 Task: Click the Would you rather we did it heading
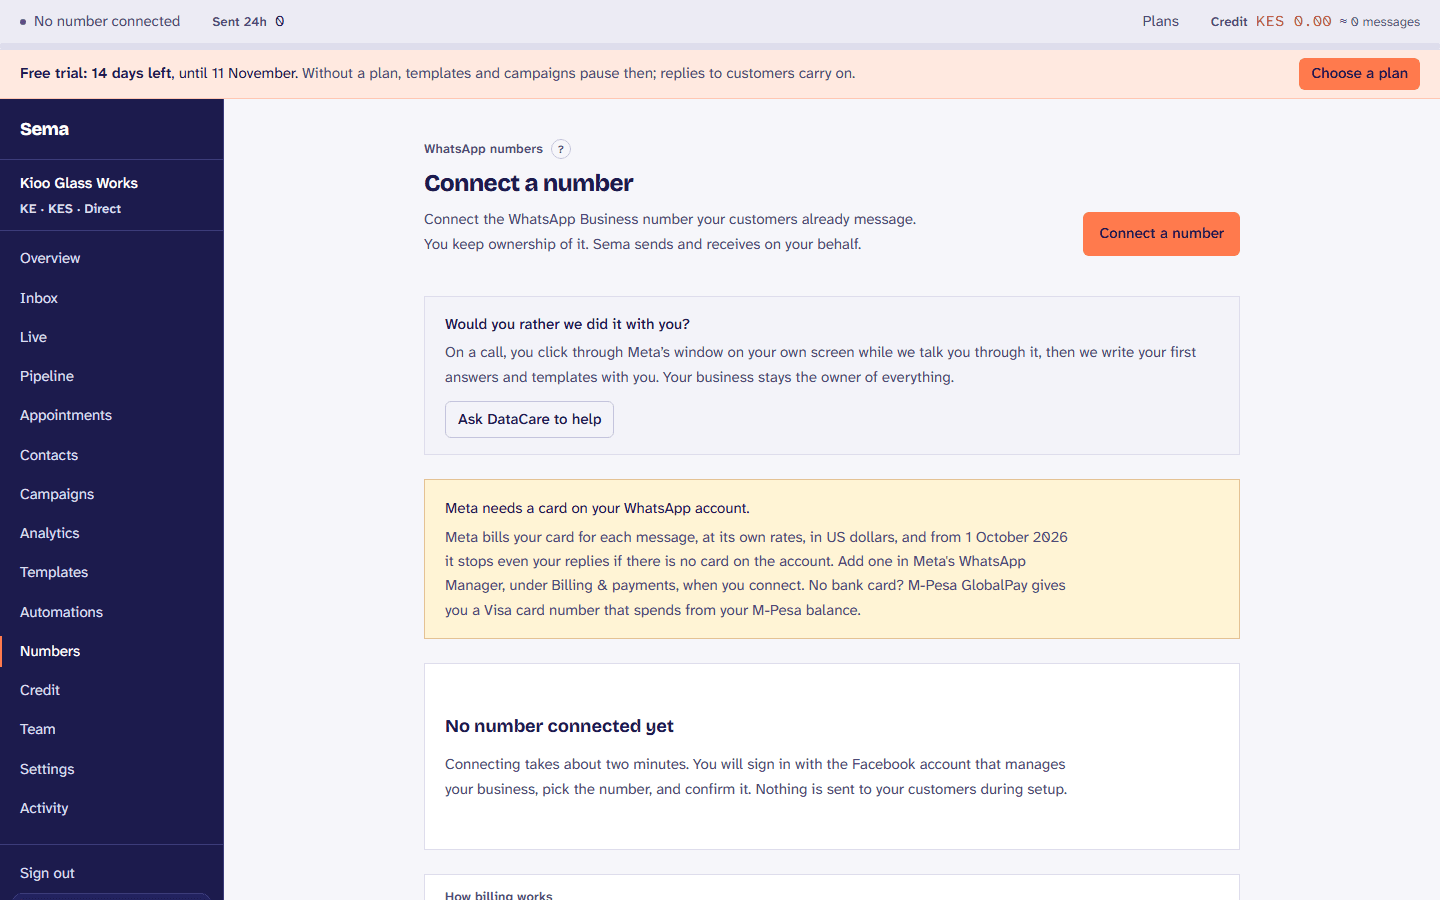(567, 324)
